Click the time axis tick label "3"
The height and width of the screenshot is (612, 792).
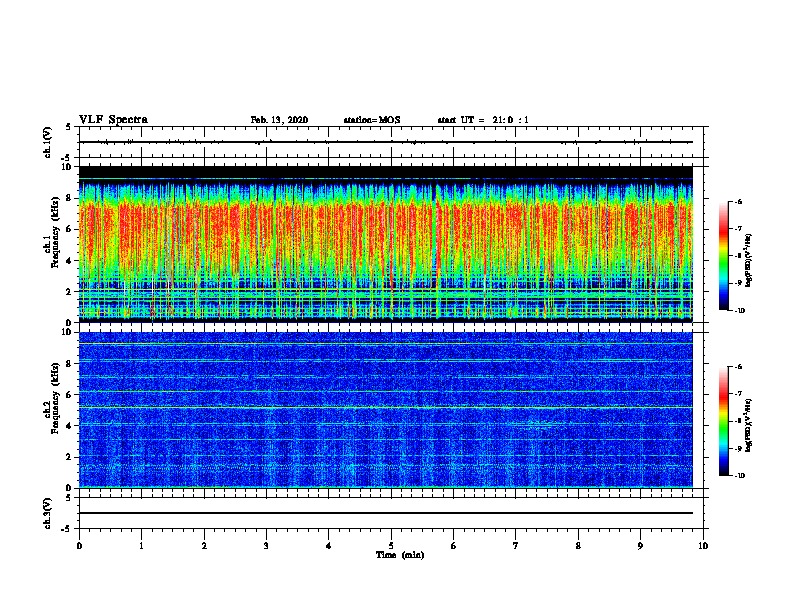266,546
